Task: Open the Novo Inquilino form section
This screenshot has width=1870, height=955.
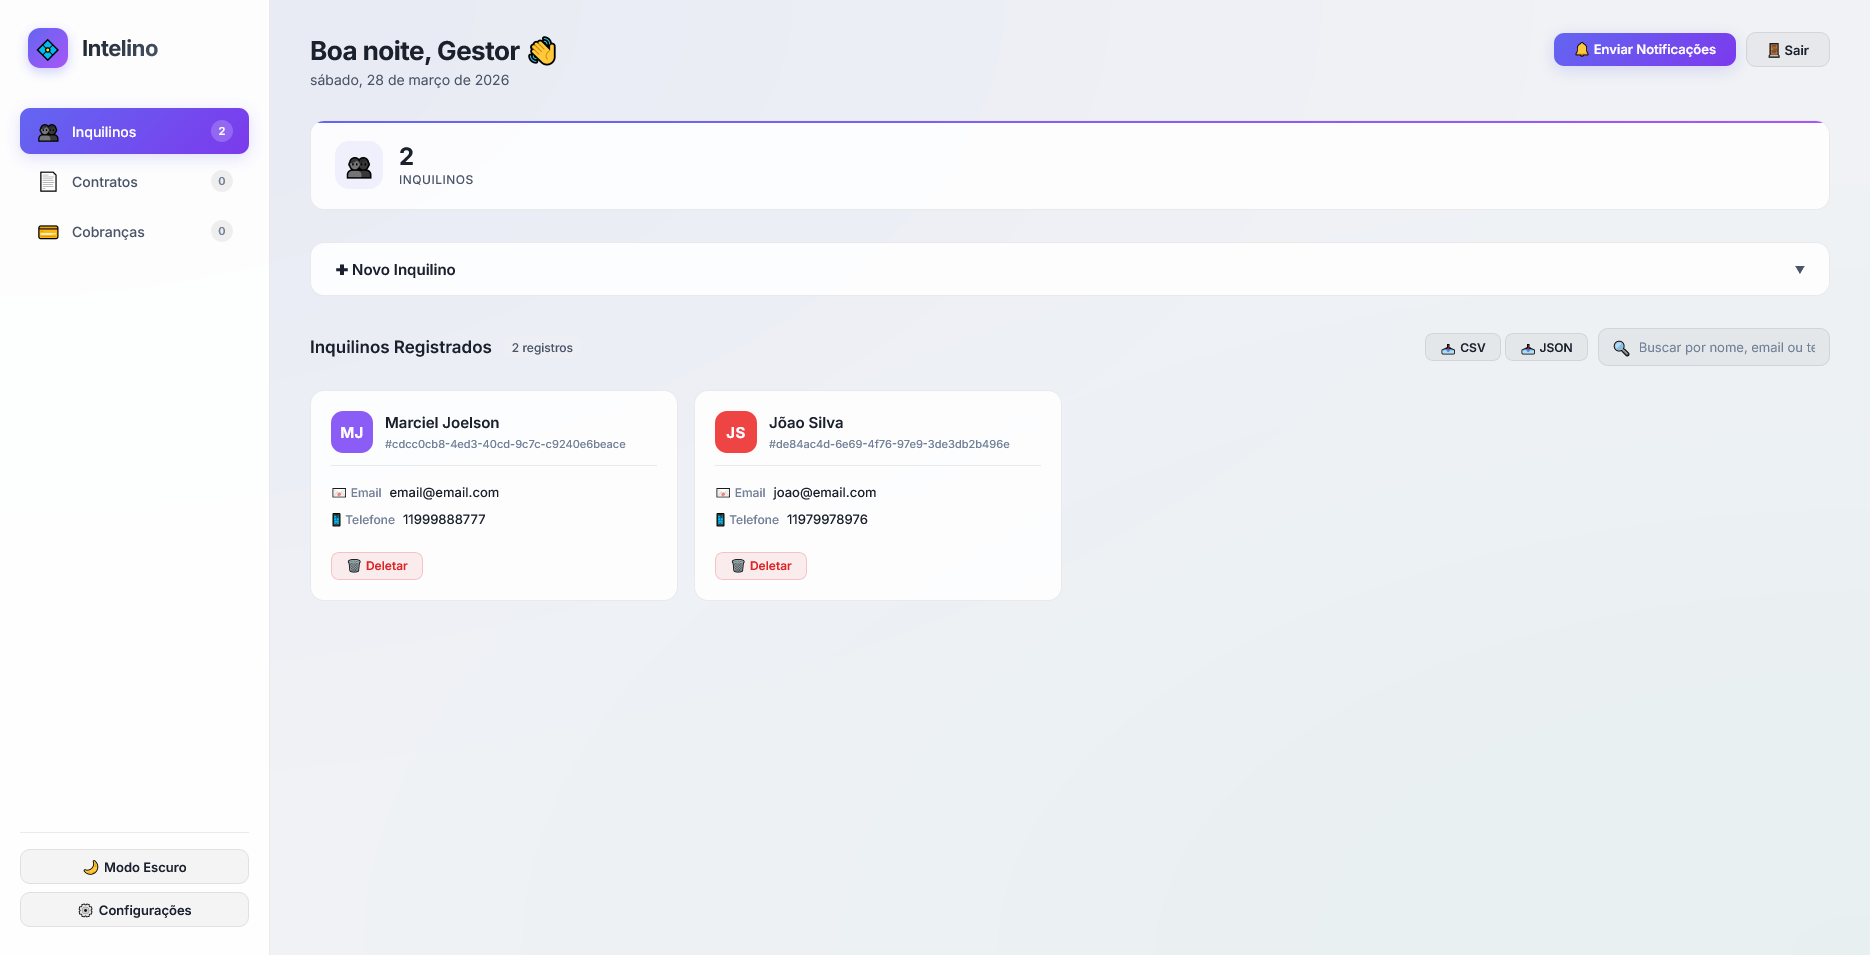Action: click(x=396, y=270)
